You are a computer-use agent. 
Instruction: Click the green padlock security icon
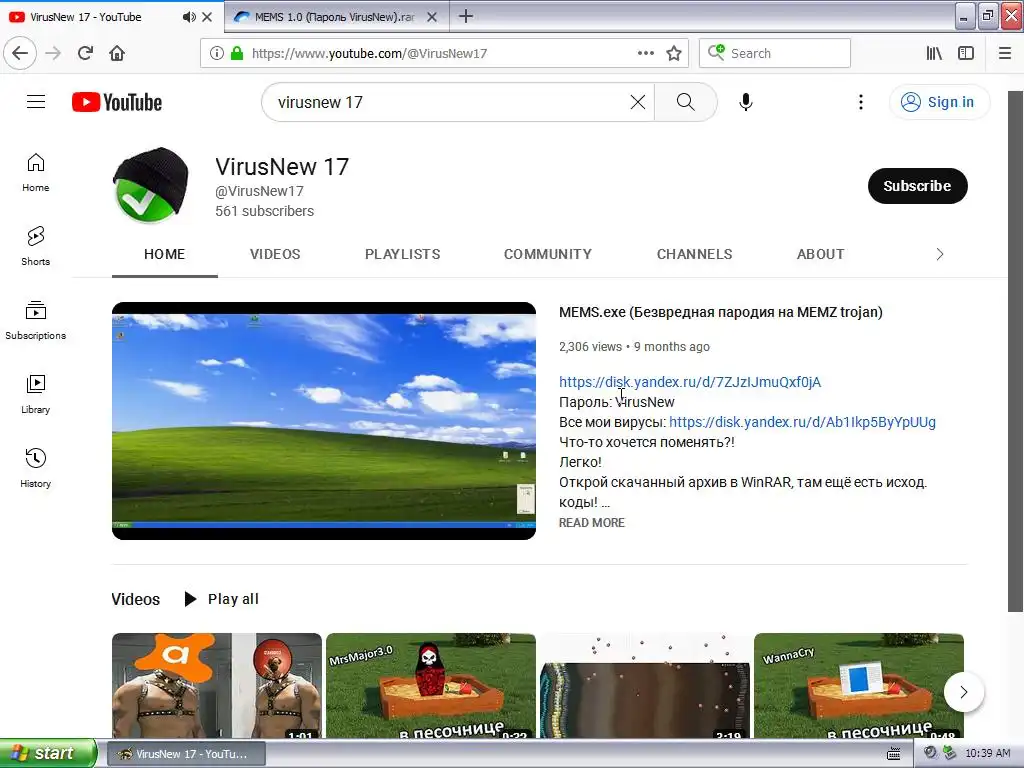click(x=236, y=54)
